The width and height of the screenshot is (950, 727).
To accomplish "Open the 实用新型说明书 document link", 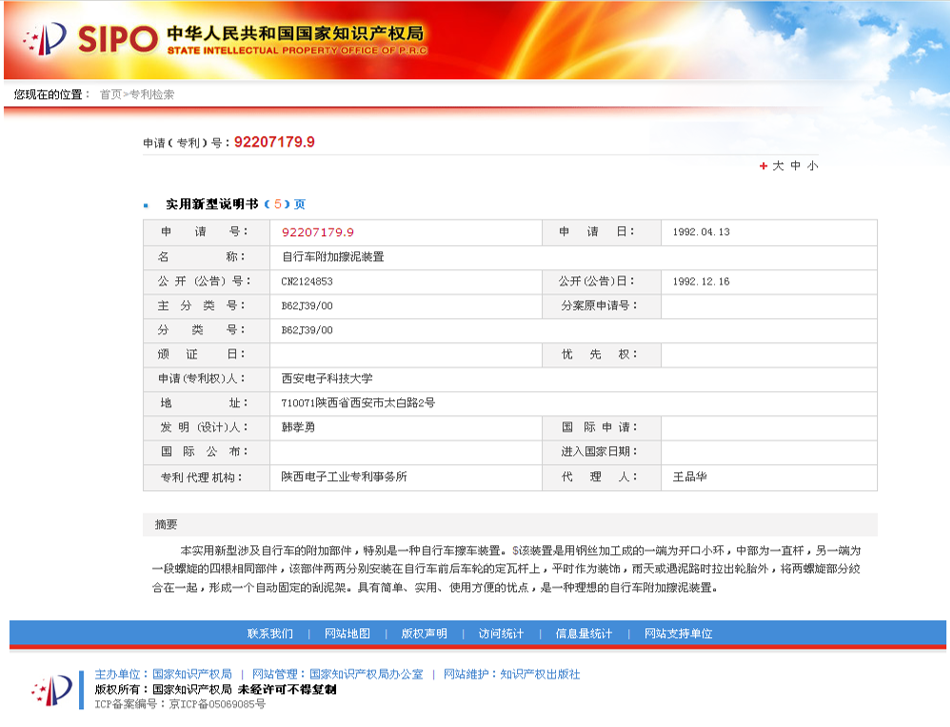I will tap(211, 204).
